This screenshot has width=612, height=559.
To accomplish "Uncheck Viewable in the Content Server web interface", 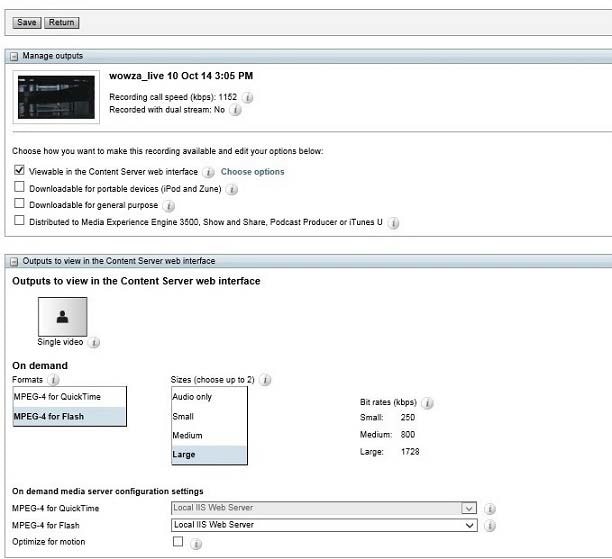I will [19, 170].
